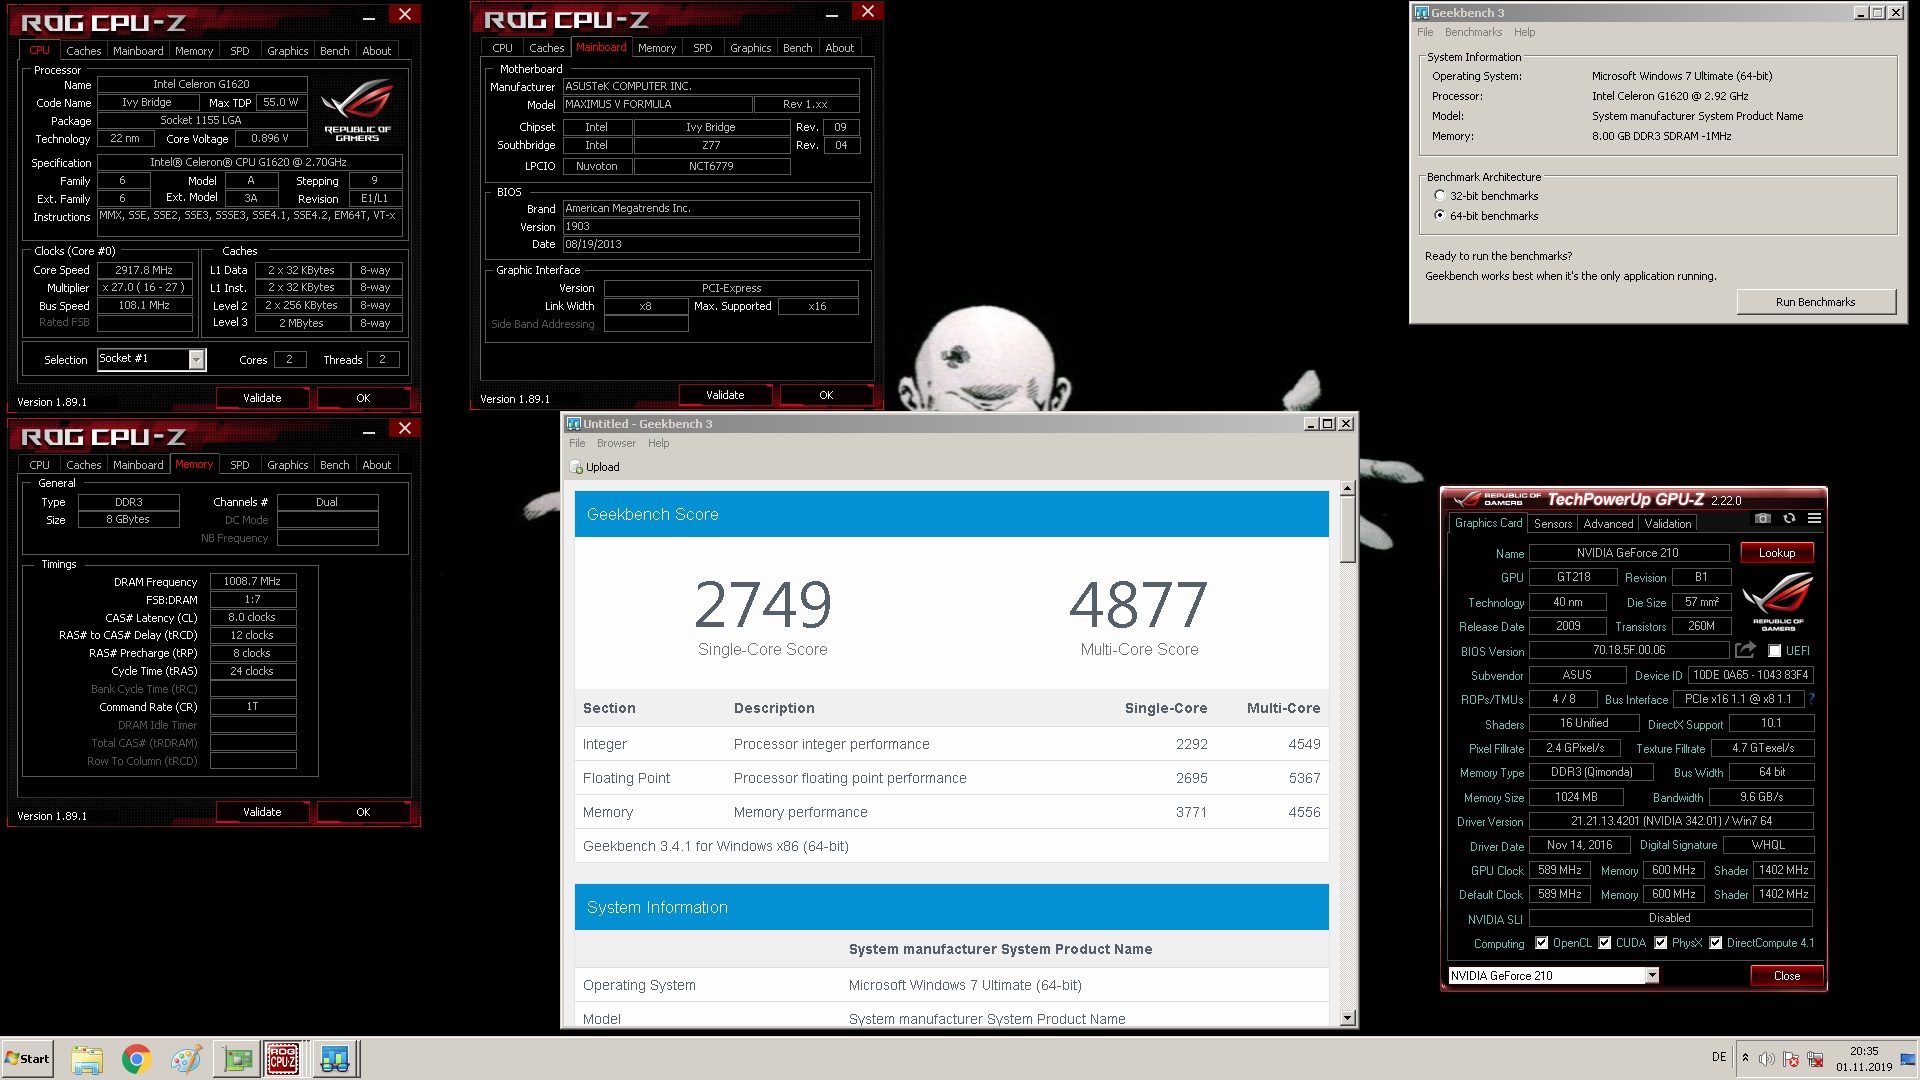Open the Socket #1 selection dropdown
This screenshot has height=1080, width=1920.
click(x=197, y=360)
